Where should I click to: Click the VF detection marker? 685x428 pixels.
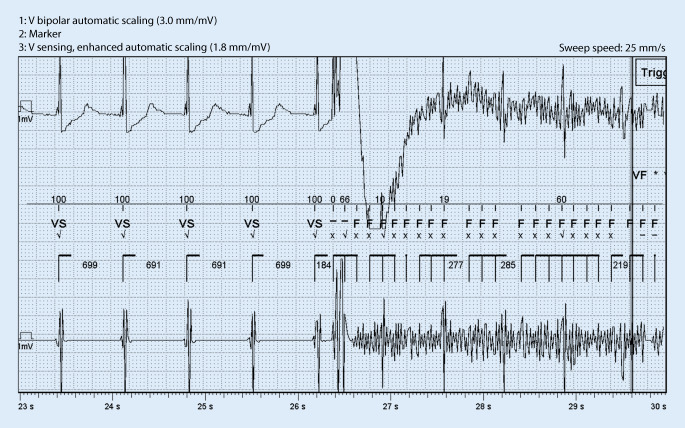[640, 175]
